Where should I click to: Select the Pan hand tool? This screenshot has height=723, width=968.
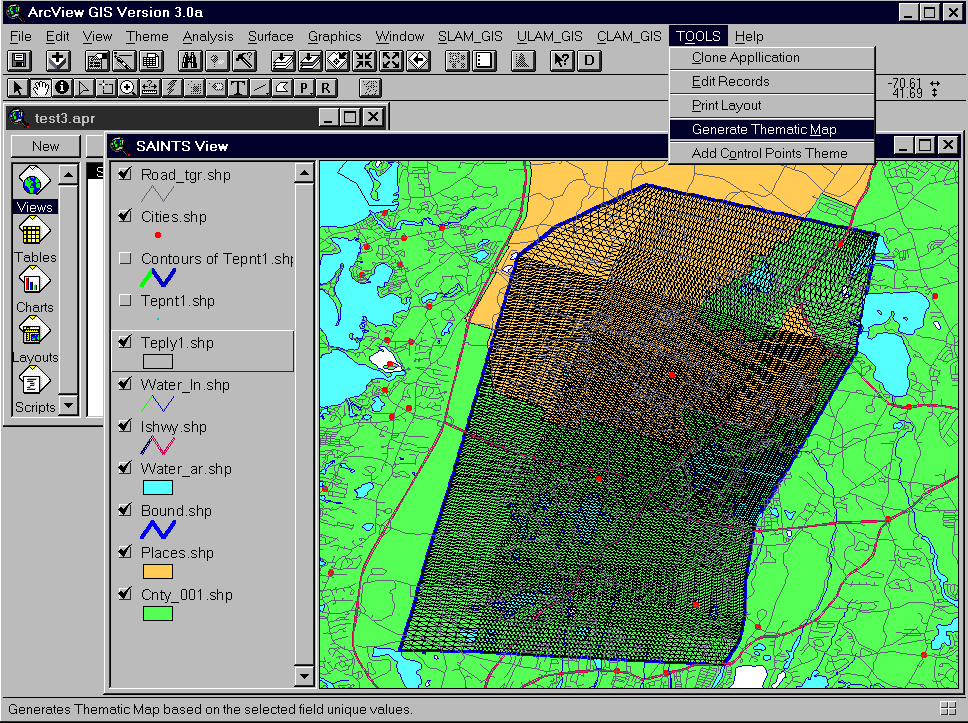tap(40, 88)
